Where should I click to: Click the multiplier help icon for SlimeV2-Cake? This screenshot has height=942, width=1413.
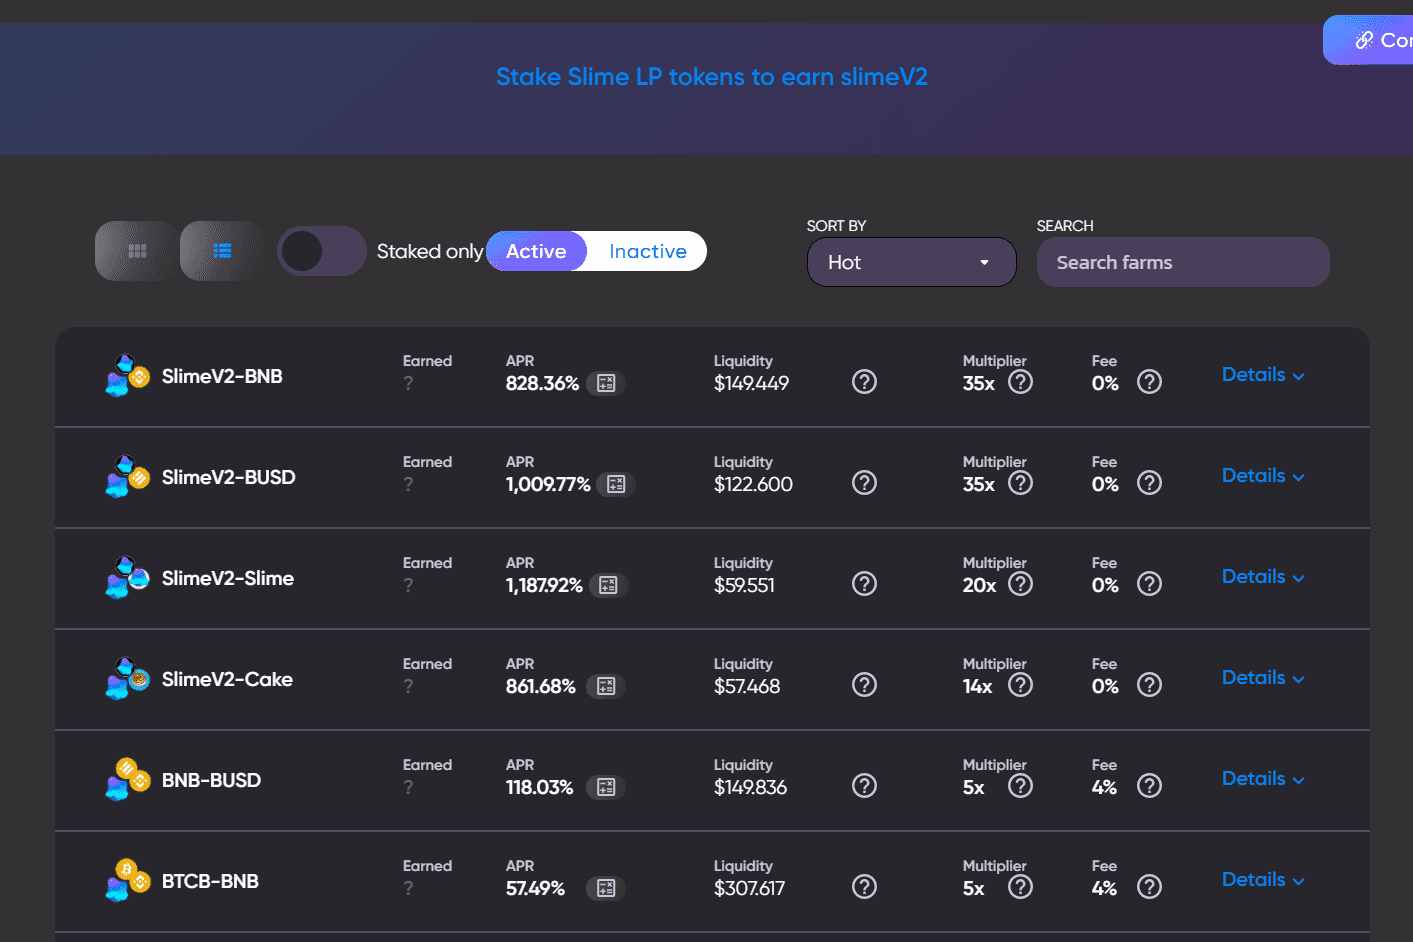tap(1020, 685)
